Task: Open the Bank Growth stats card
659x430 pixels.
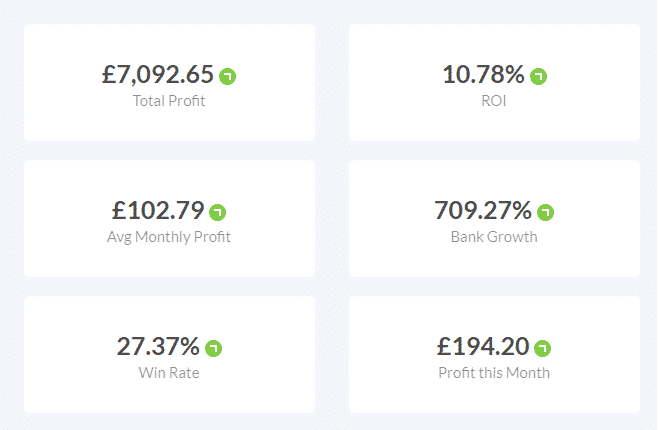Action: [x=494, y=219]
